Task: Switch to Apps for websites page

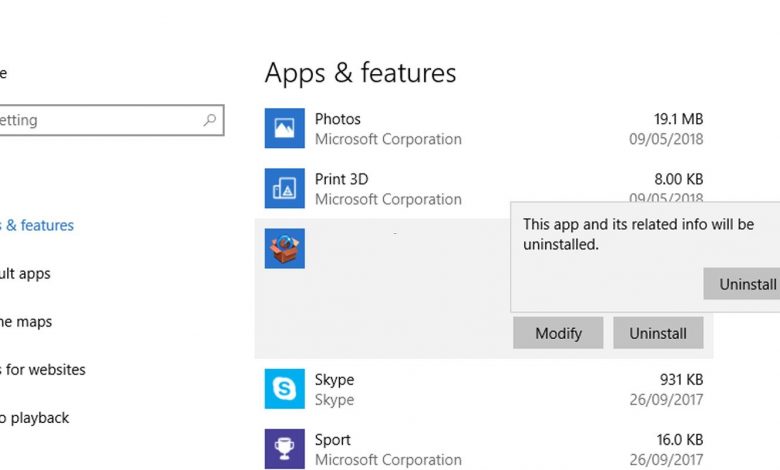Action: (43, 370)
